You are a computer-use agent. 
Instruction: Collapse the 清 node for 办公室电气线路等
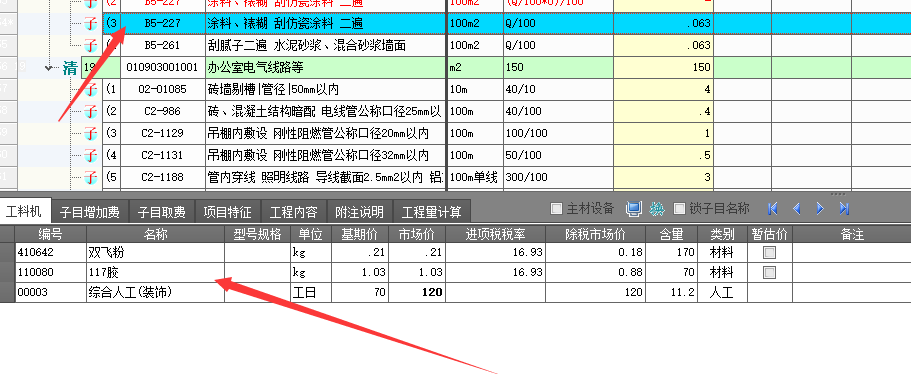pyautogui.click(x=49, y=68)
